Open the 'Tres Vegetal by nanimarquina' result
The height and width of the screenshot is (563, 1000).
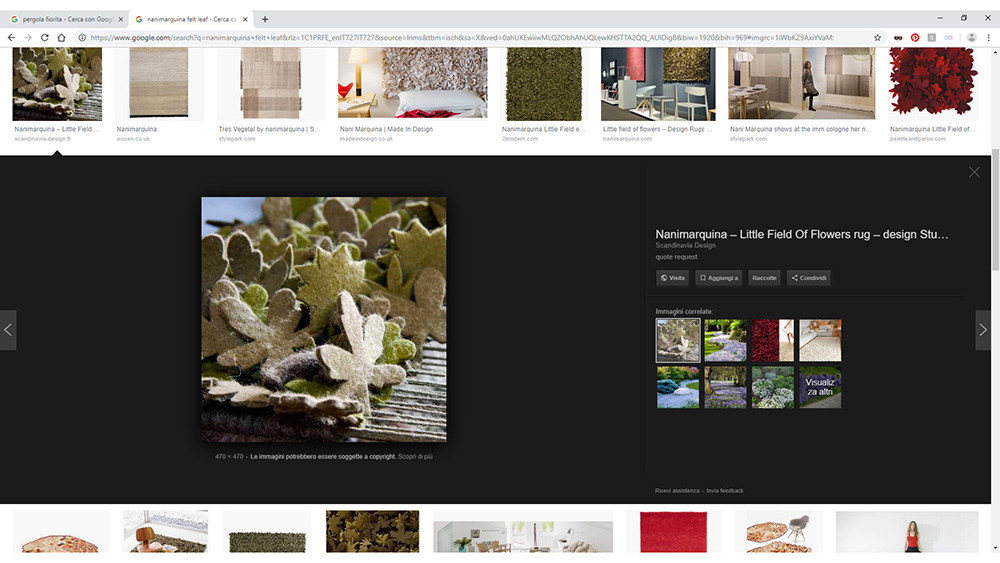click(x=271, y=84)
